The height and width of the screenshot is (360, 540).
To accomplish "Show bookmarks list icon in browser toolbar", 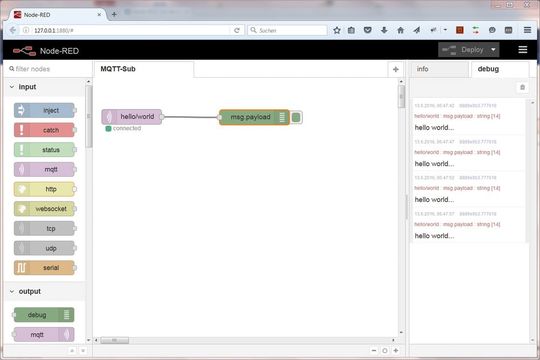I will (x=351, y=30).
